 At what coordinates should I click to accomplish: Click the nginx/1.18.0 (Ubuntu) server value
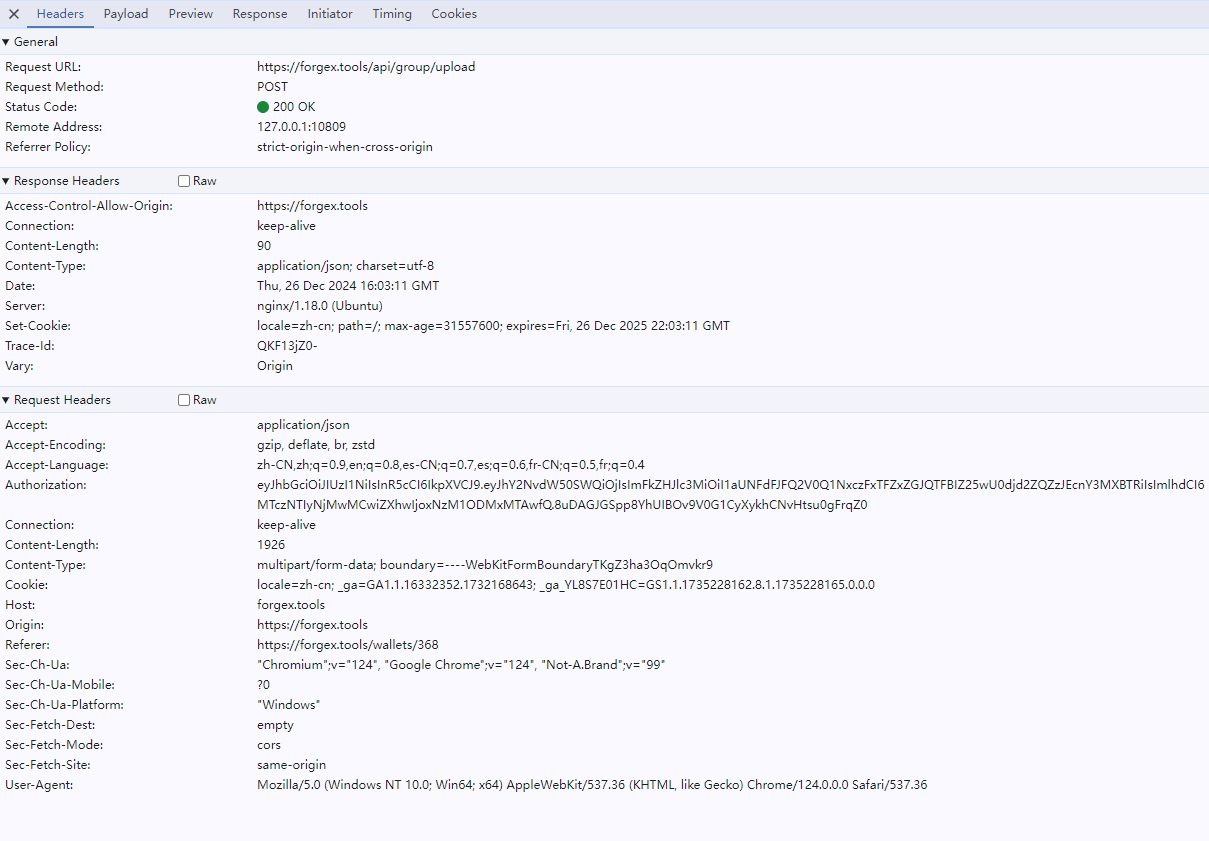320,306
